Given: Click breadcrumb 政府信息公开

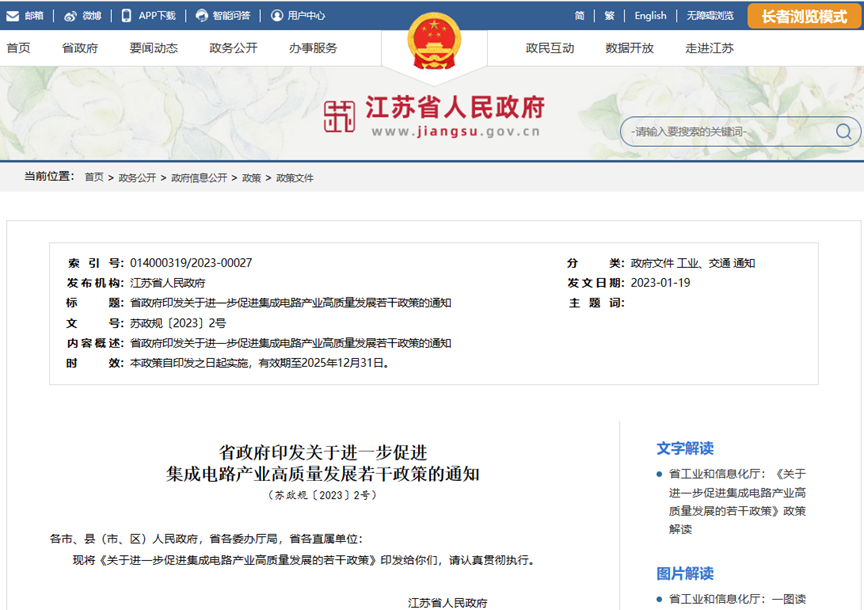Looking at the screenshot, I should tap(199, 177).
